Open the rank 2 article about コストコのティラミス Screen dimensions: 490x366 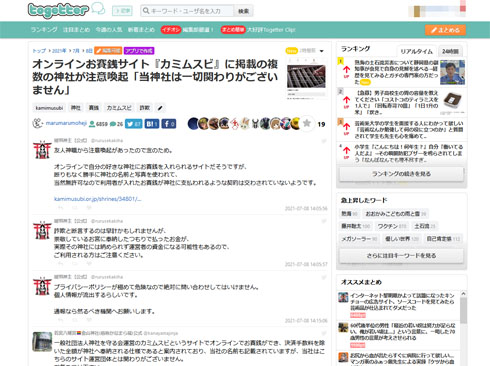397,102
